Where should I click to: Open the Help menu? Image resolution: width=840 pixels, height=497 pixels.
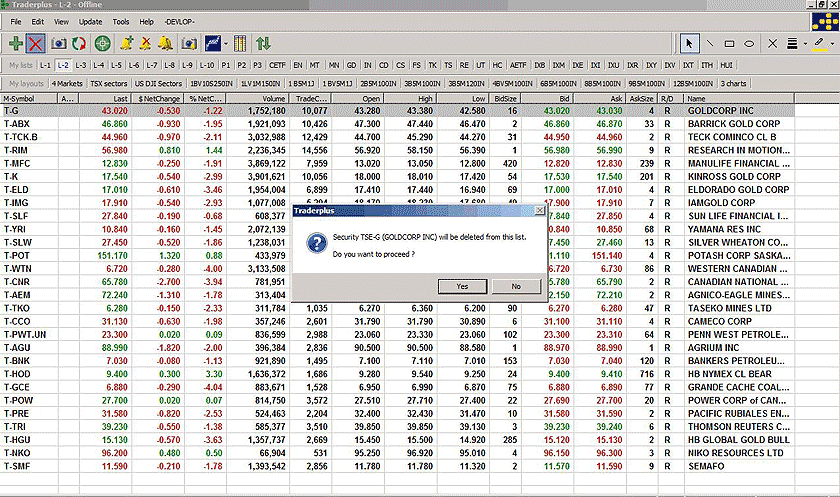146,22
